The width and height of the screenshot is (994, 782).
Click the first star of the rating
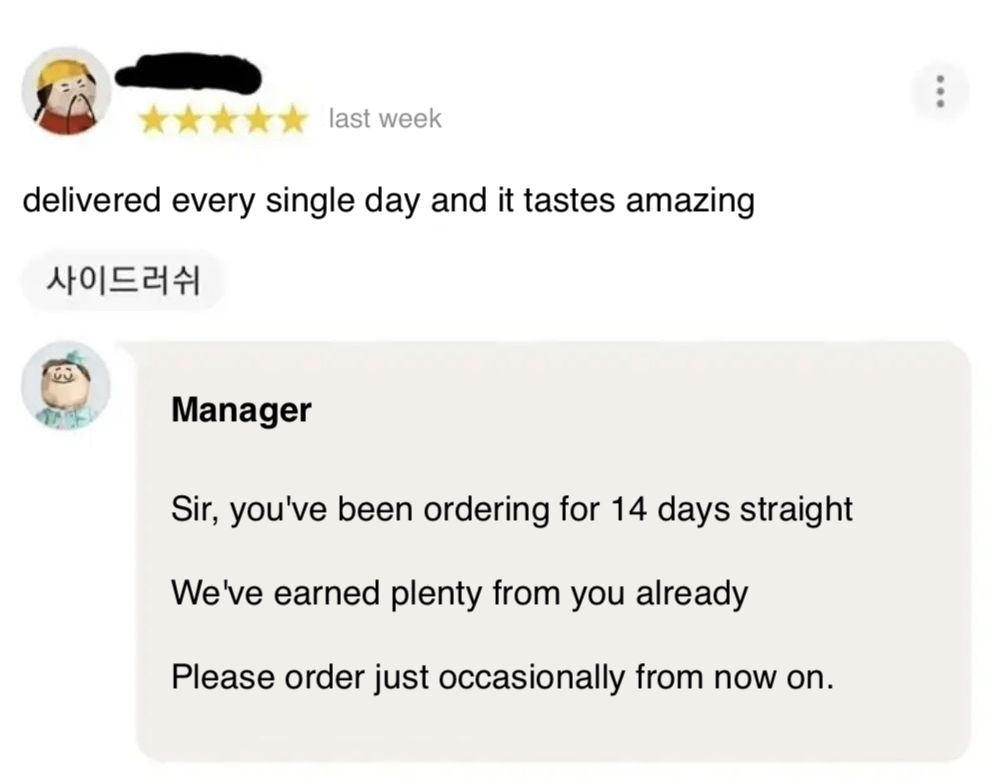[154, 120]
